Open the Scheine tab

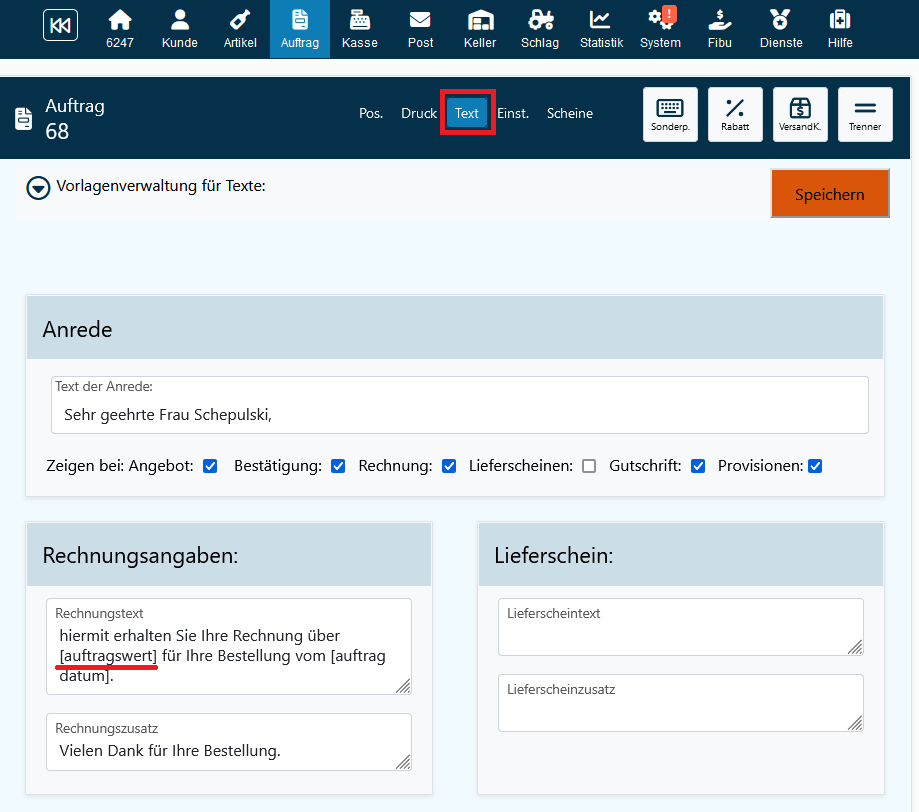[x=570, y=113]
